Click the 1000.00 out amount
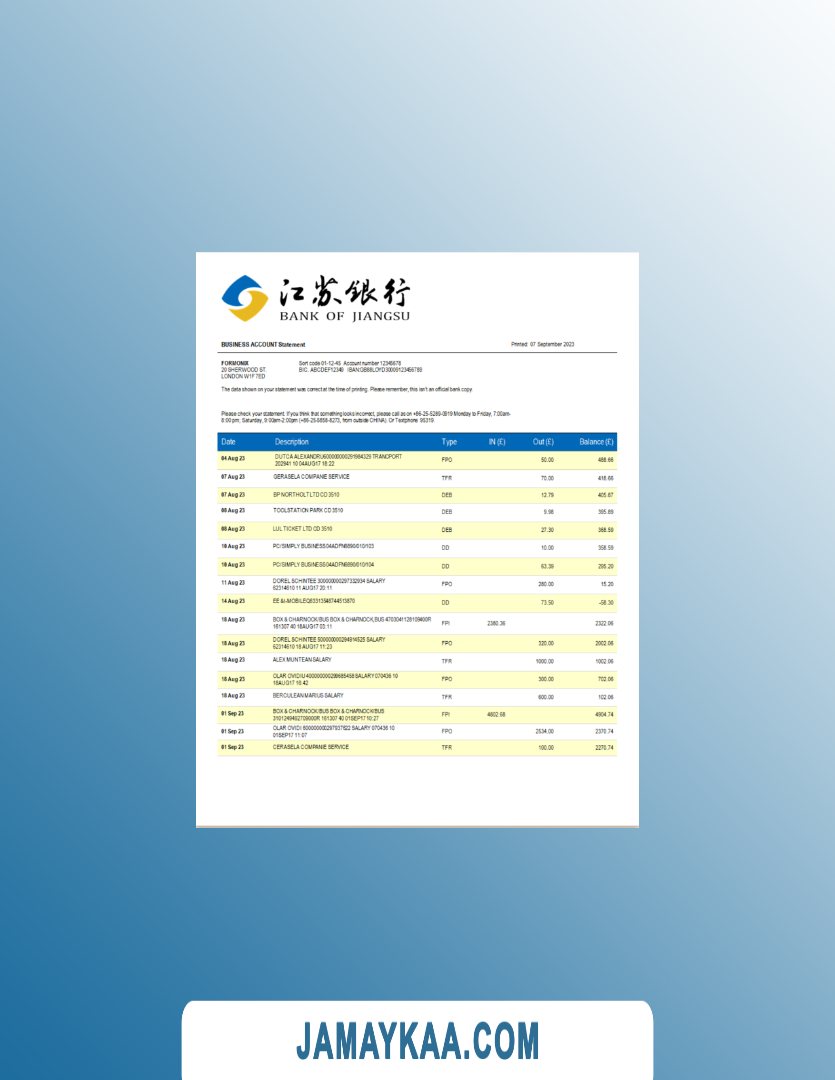This screenshot has height=1080, width=835. (544, 661)
